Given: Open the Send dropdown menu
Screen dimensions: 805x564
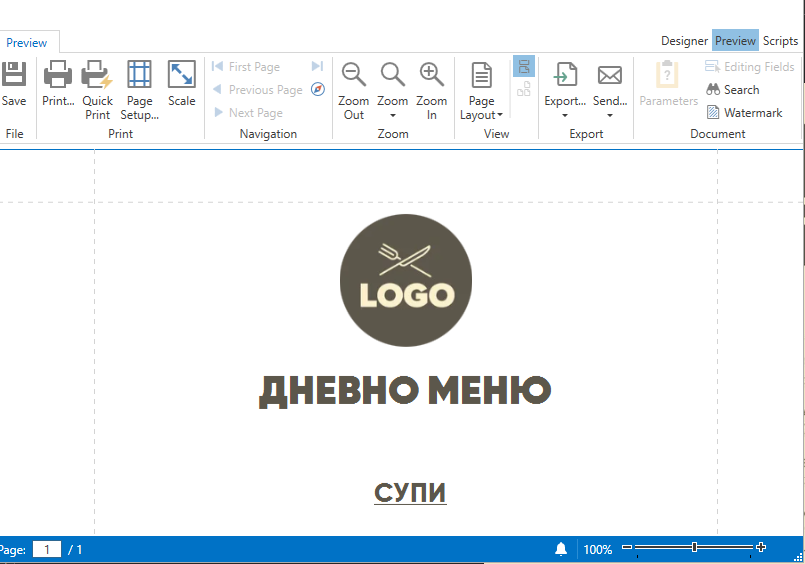Looking at the screenshot, I should point(609,108).
